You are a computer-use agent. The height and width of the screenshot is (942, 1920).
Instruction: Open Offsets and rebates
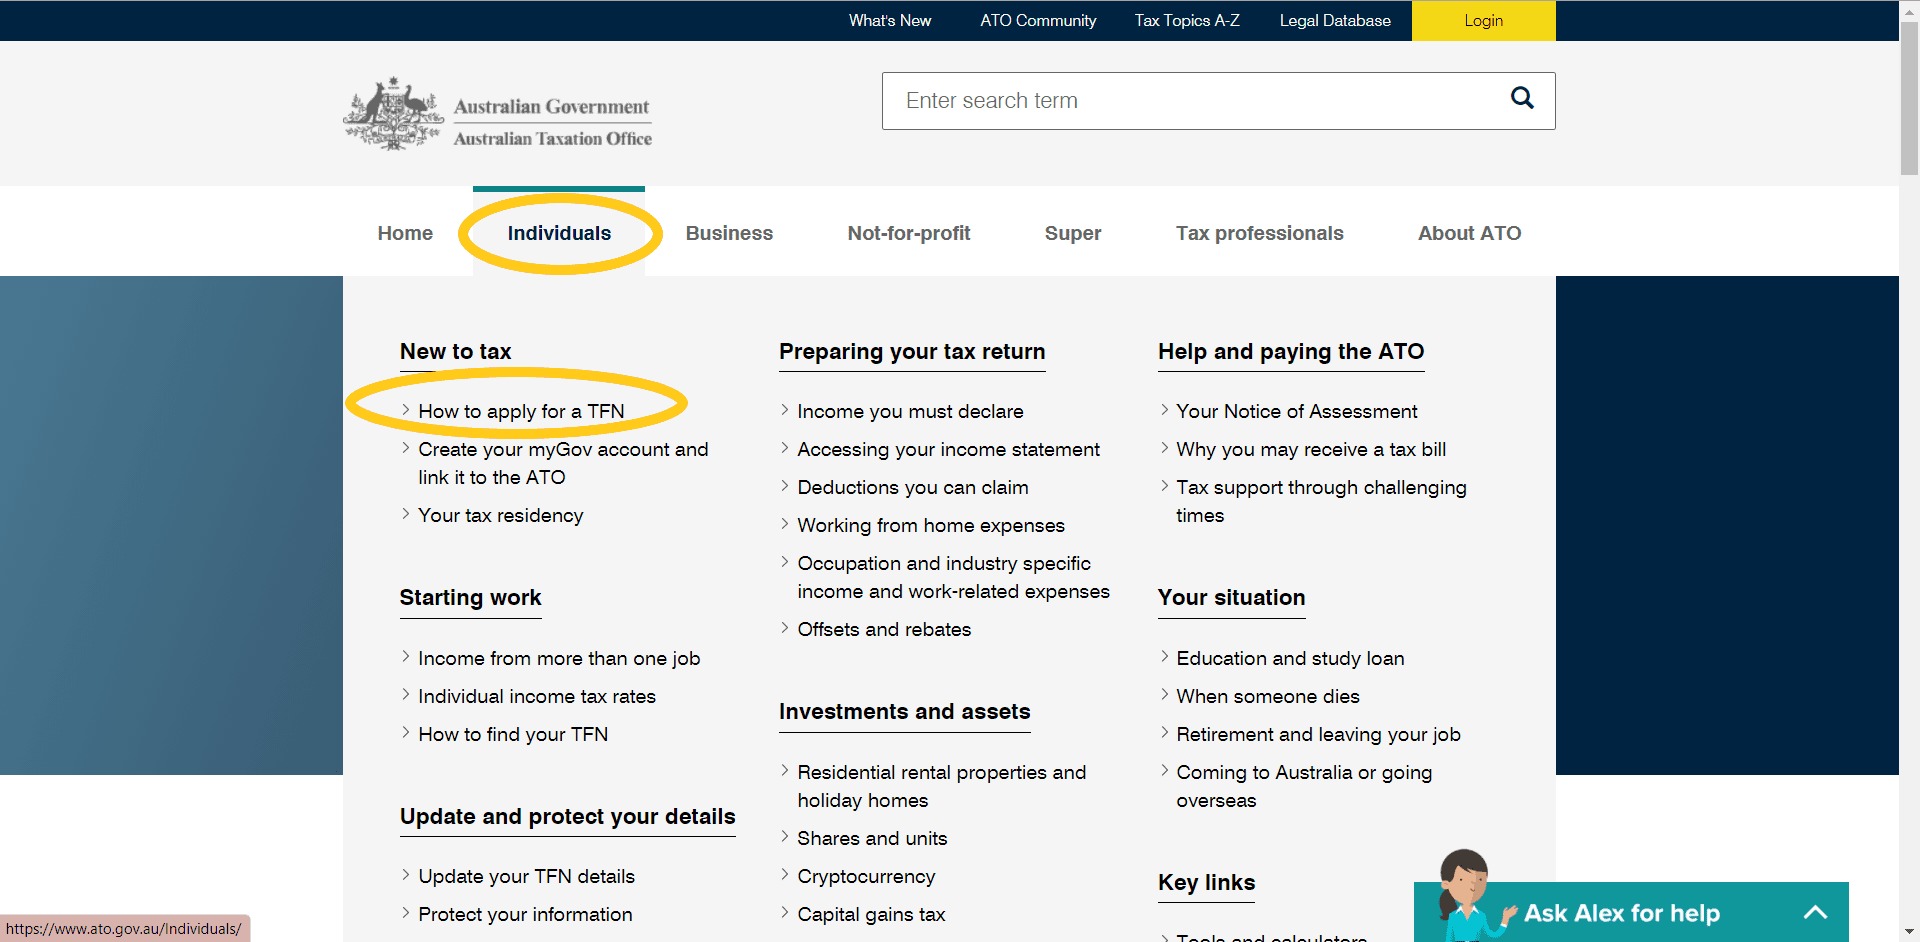[884, 630]
